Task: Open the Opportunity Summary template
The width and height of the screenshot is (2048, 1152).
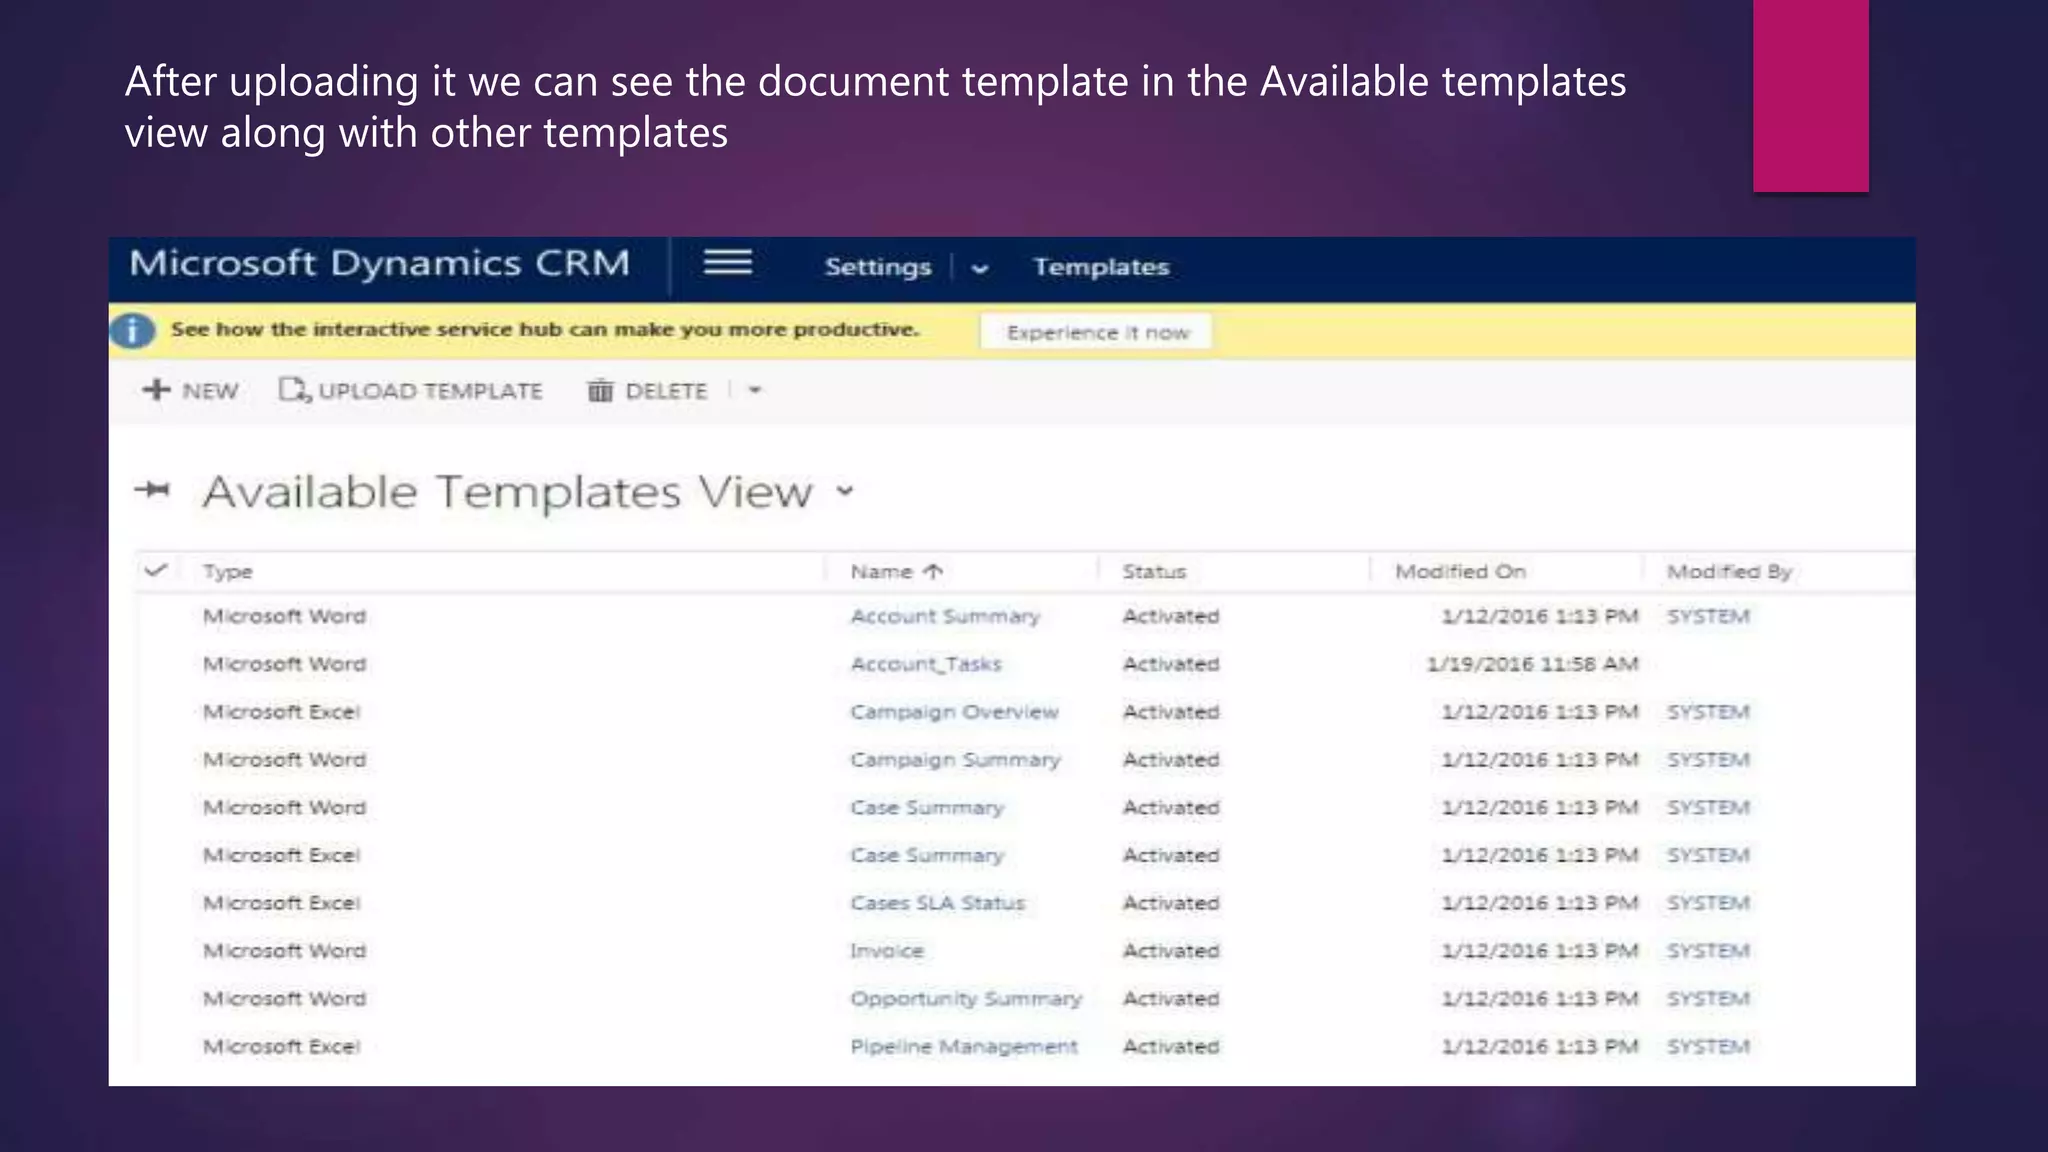Action: 966,999
